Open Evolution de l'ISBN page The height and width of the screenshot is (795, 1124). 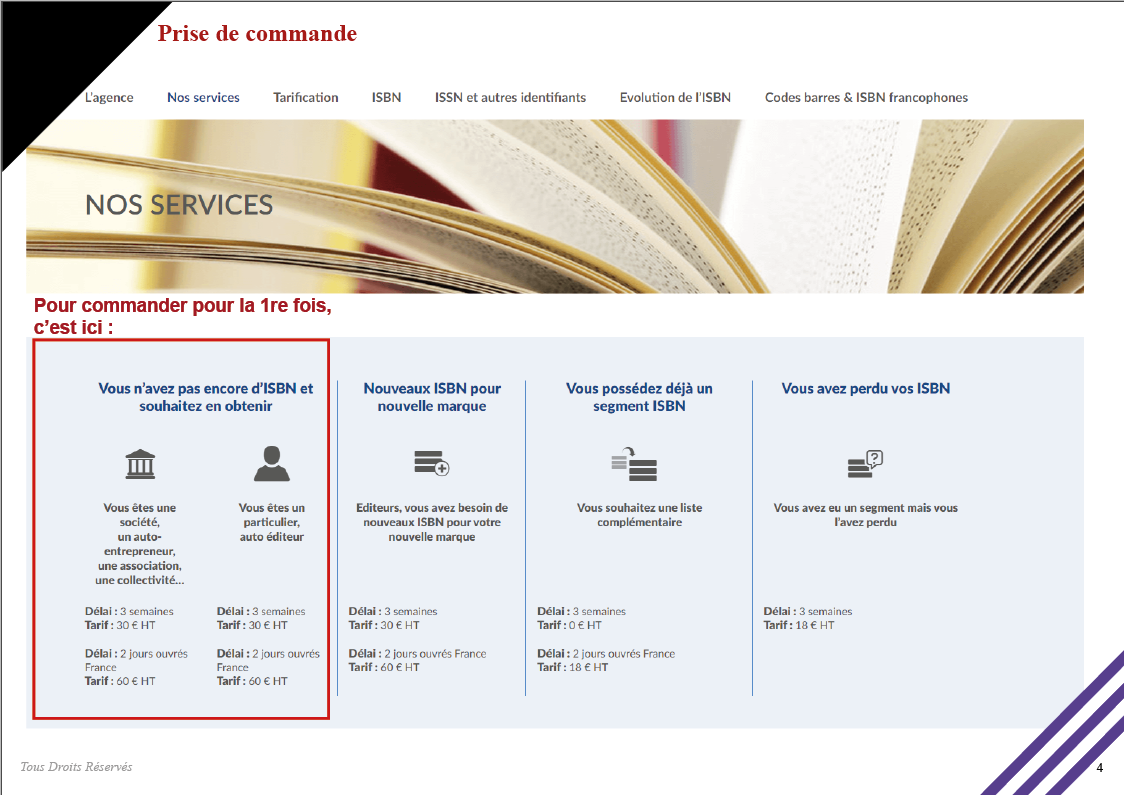[675, 97]
